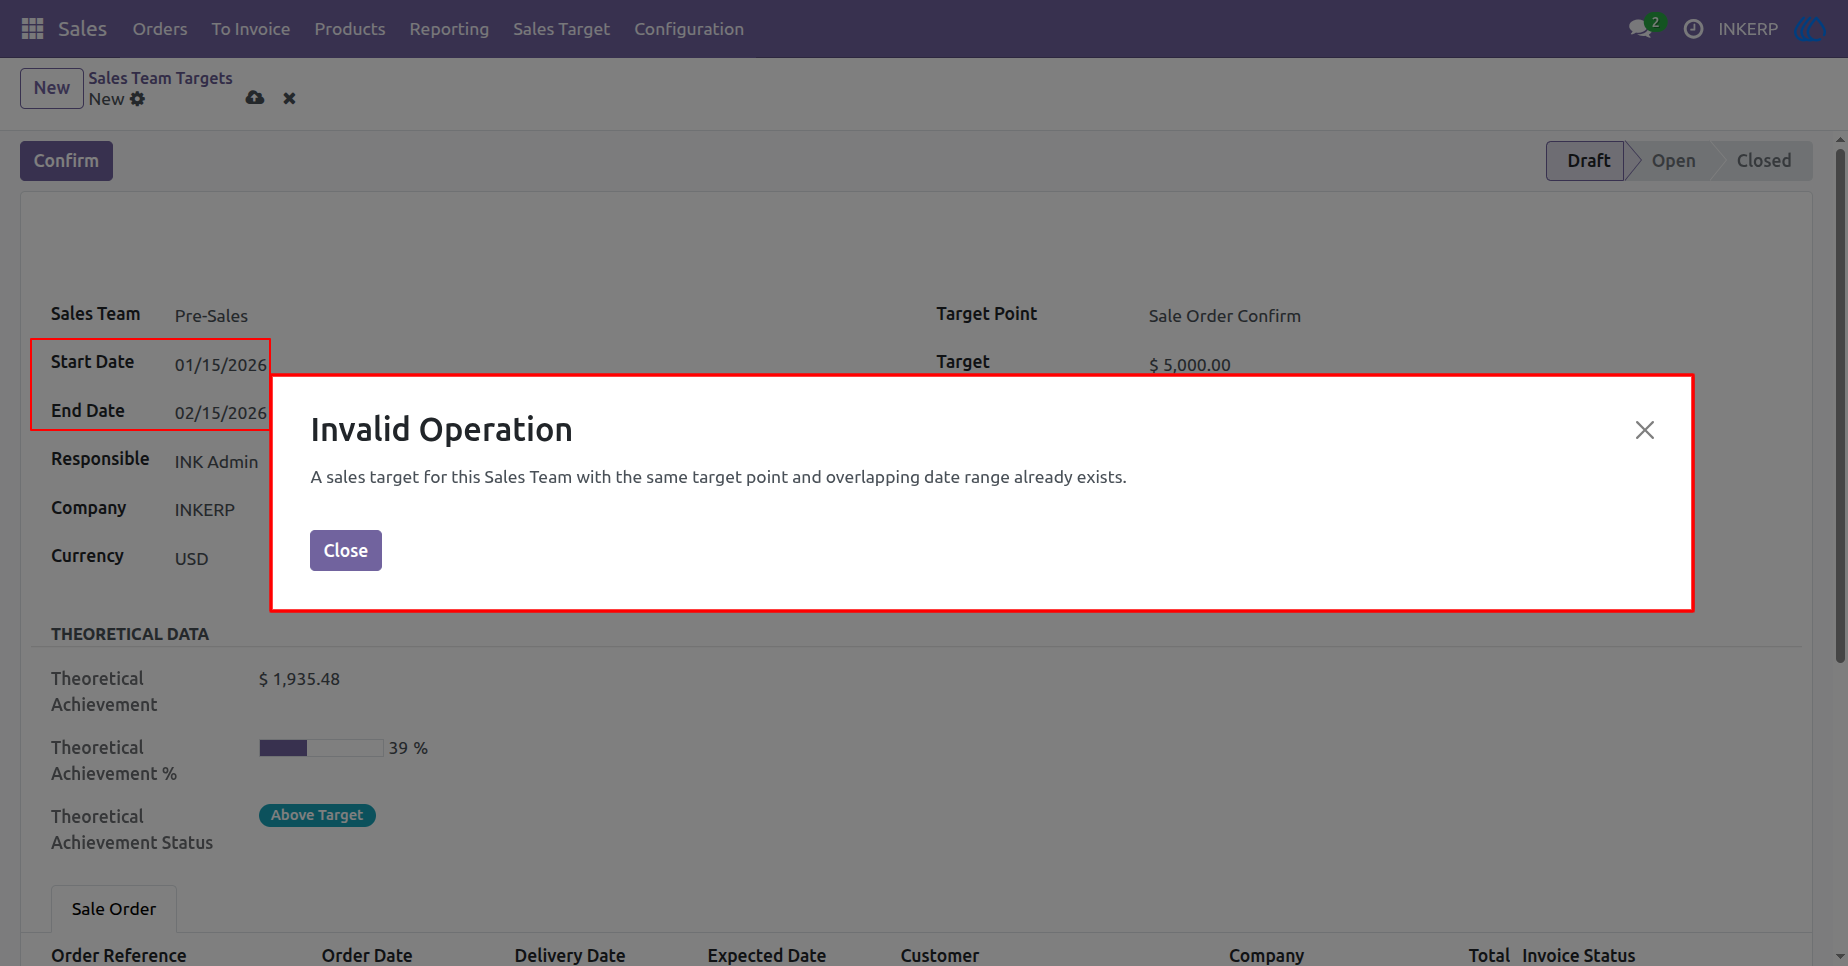The height and width of the screenshot is (966, 1848).
Task: Click Close in Invalid Operation dialog
Action: pyautogui.click(x=346, y=550)
